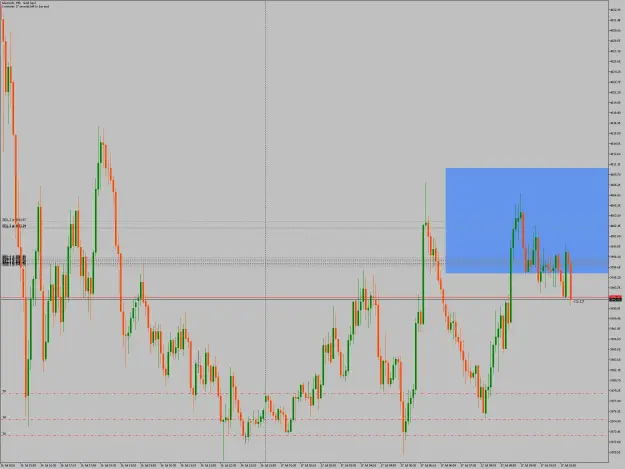The width and height of the screenshot is (625, 469).
Task: Click the vertical price scale on the right
Action: [617, 231]
